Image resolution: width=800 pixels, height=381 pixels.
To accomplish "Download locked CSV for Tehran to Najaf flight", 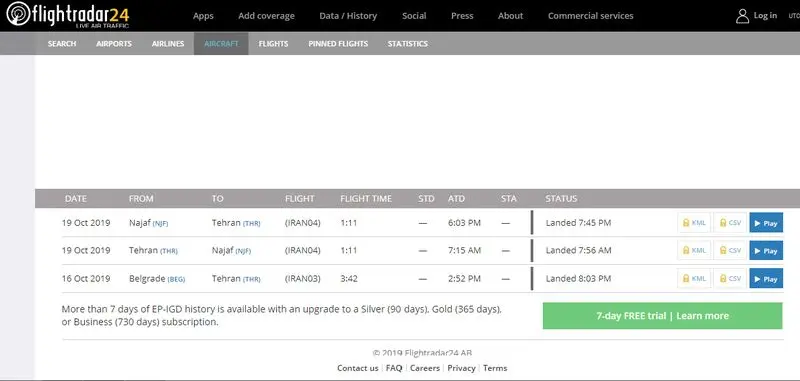I will 730,250.
